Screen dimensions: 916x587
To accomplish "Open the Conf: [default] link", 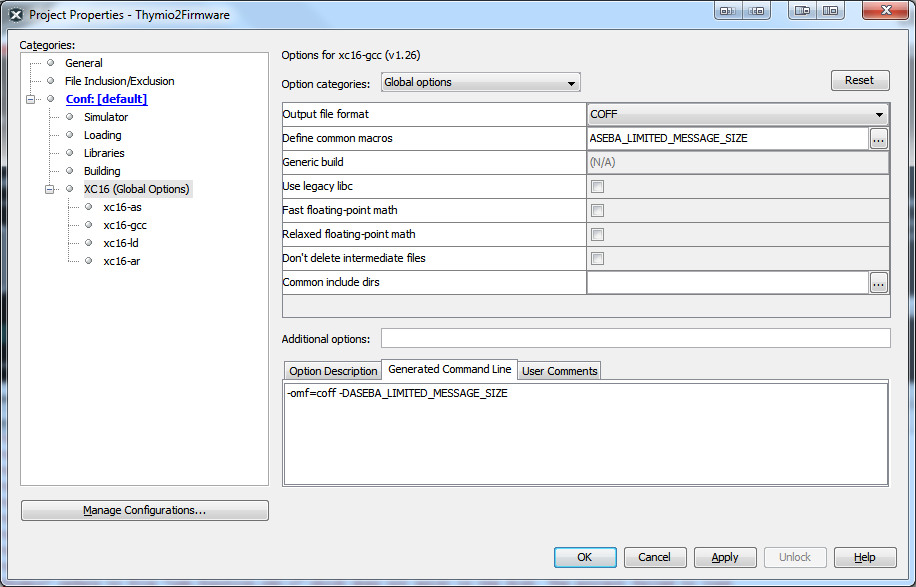I will (106, 99).
